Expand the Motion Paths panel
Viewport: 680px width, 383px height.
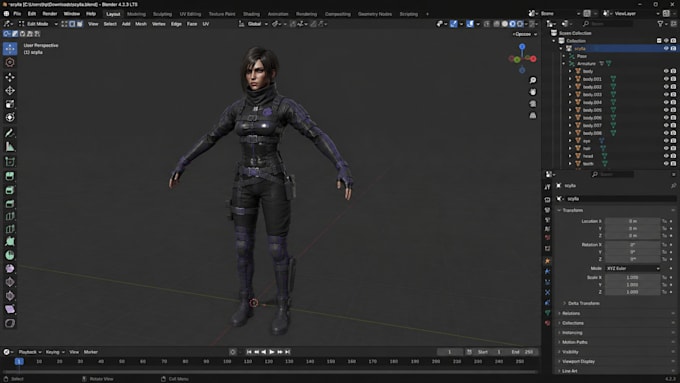coord(575,342)
